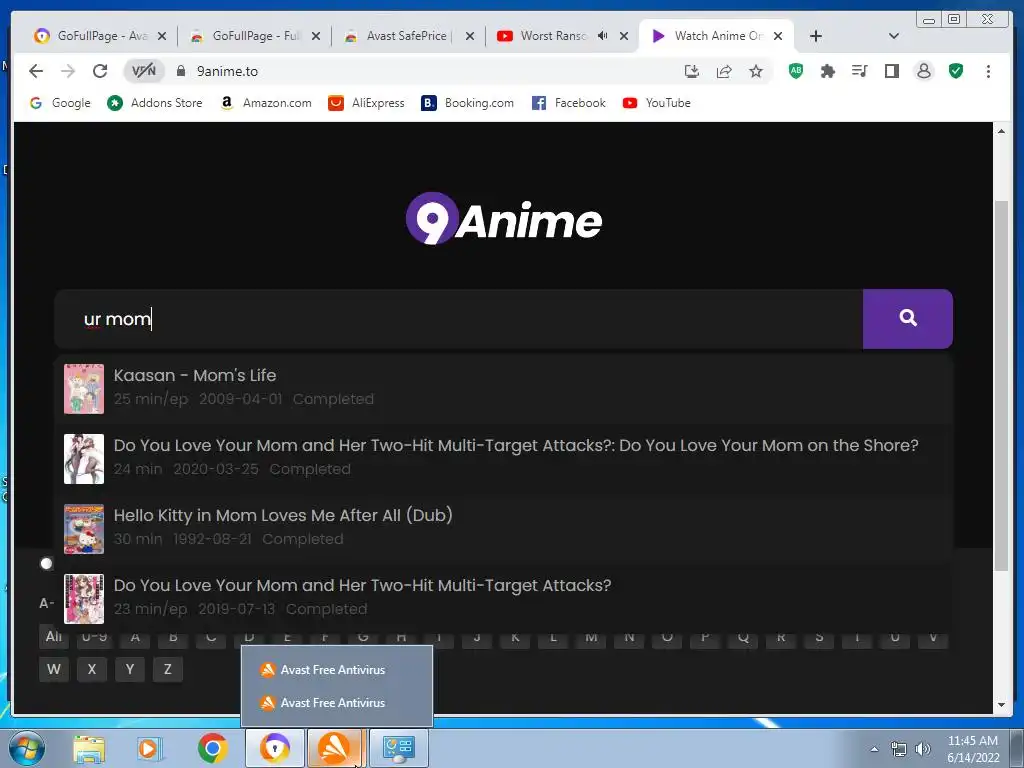Filter anime list by letter W
This screenshot has height=768, width=1024.
pyautogui.click(x=54, y=669)
